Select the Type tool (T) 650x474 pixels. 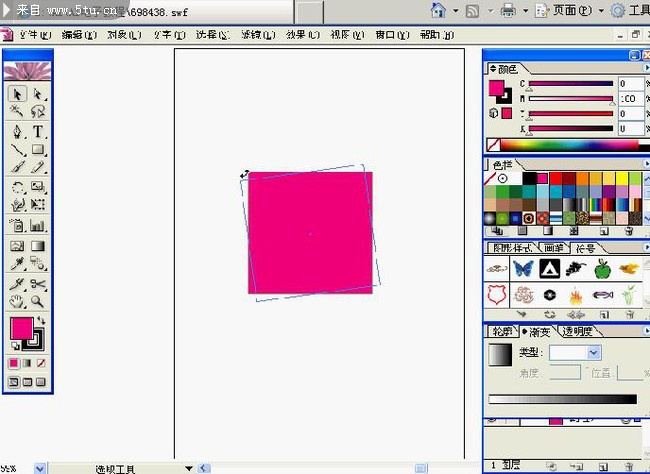click(x=38, y=132)
